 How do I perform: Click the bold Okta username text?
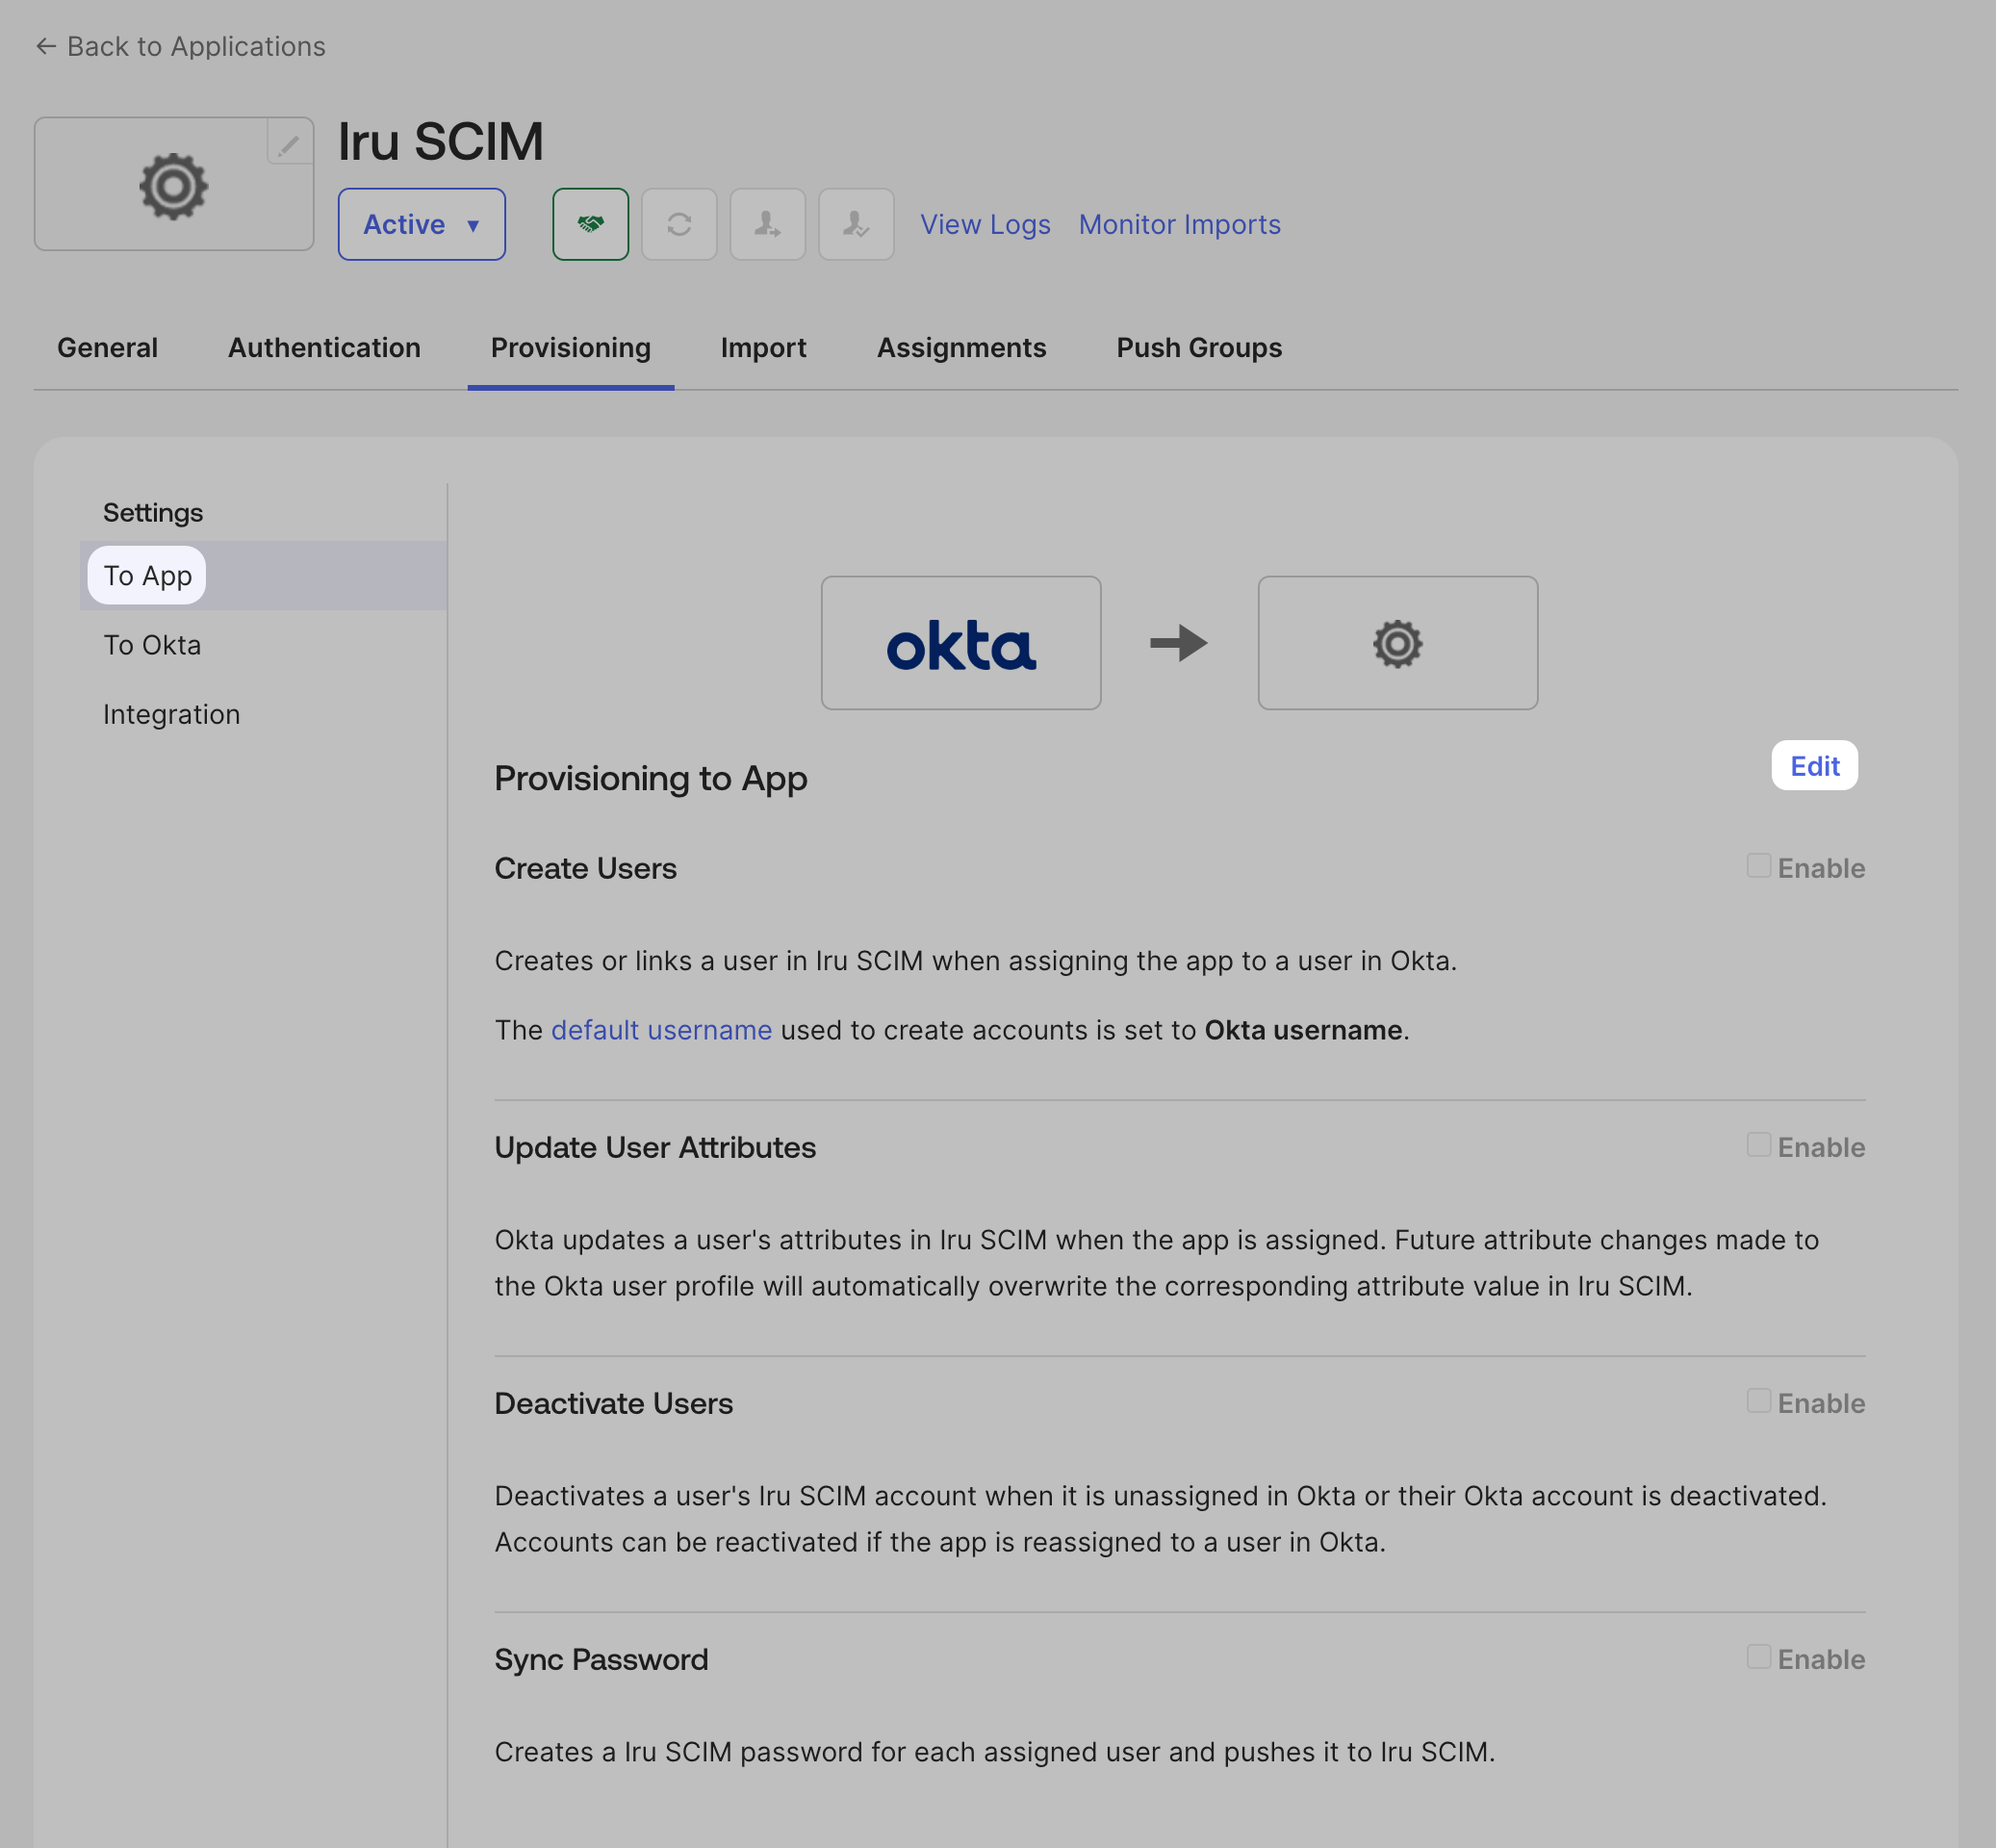[1303, 1030]
